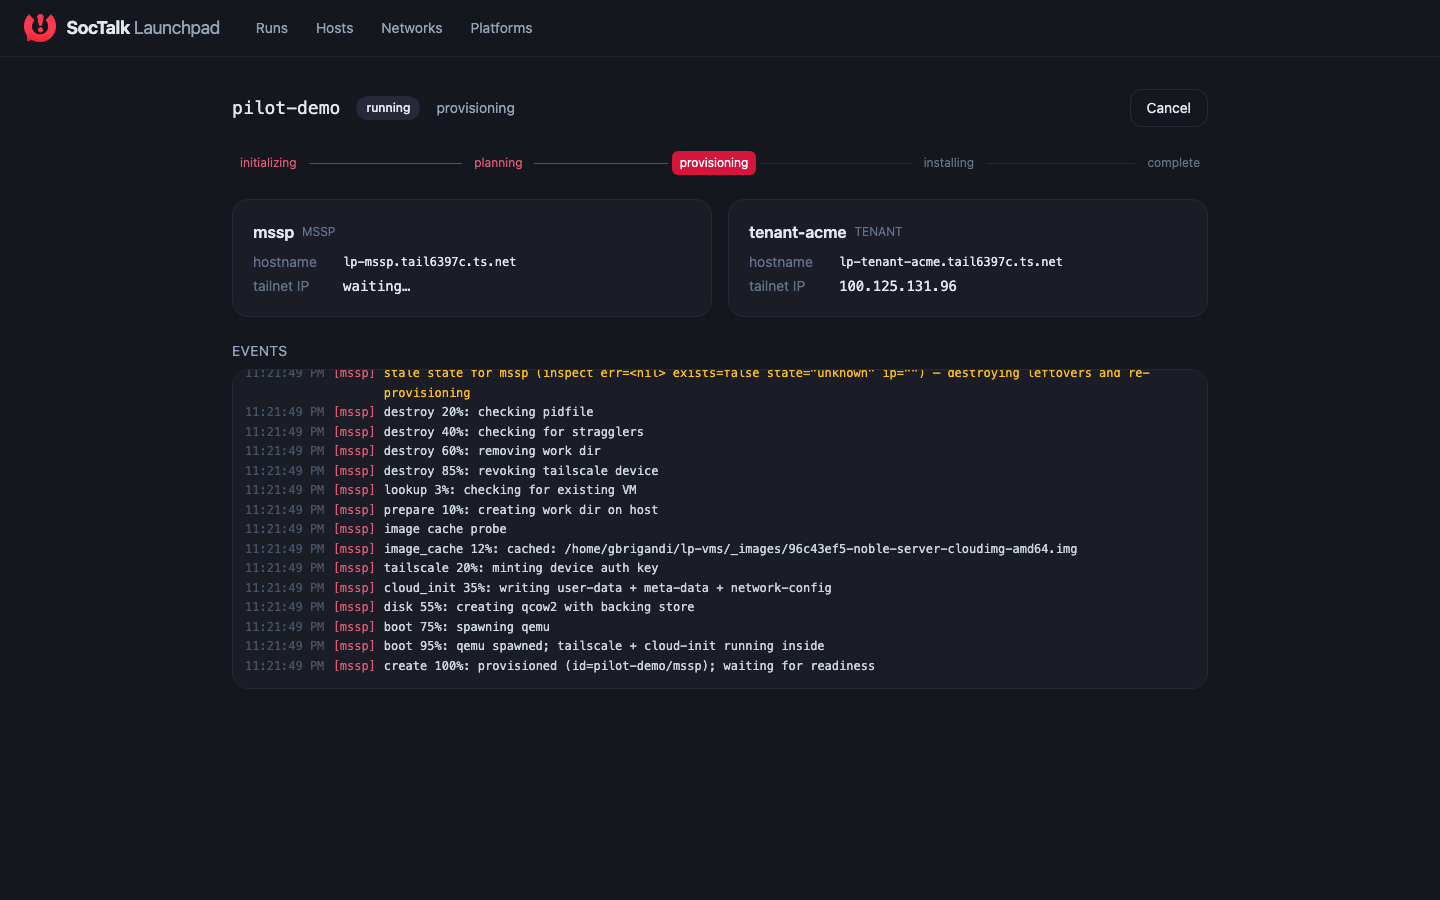Click log line tailscale 20%: minting auth key
The height and width of the screenshot is (900, 1440).
(x=720, y=568)
